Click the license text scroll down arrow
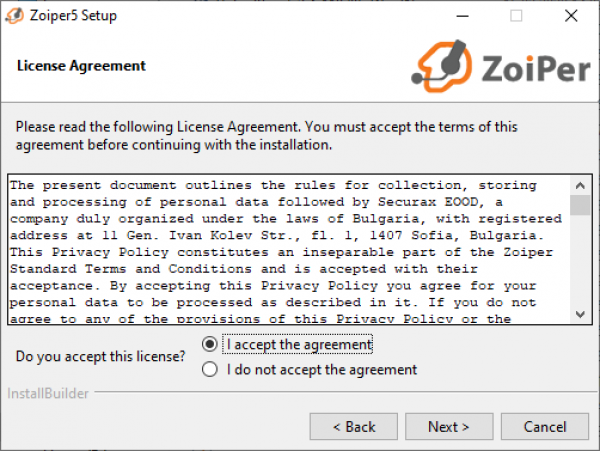Viewport: 600px width, 451px height. 580,314
